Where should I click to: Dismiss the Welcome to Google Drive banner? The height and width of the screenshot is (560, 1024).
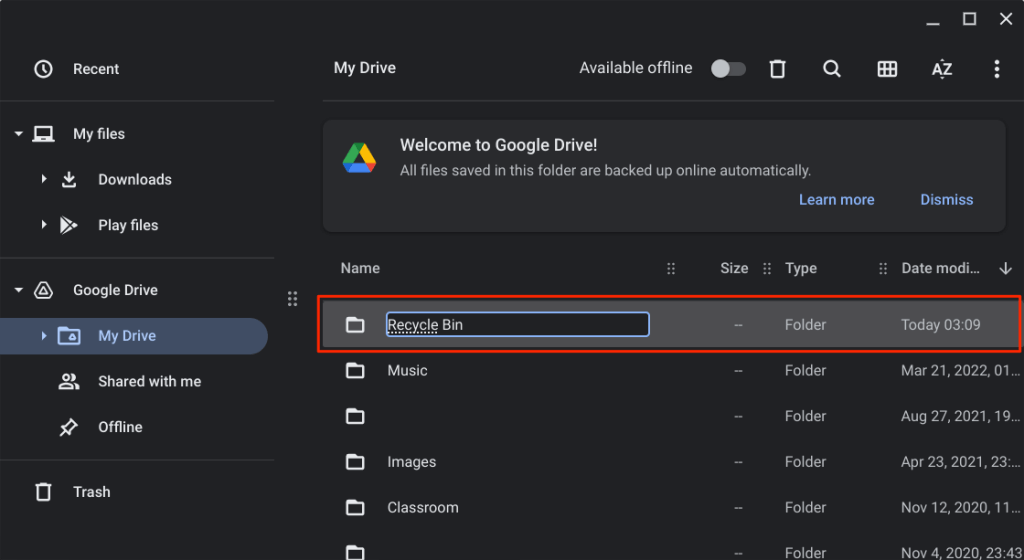pos(946,200)
